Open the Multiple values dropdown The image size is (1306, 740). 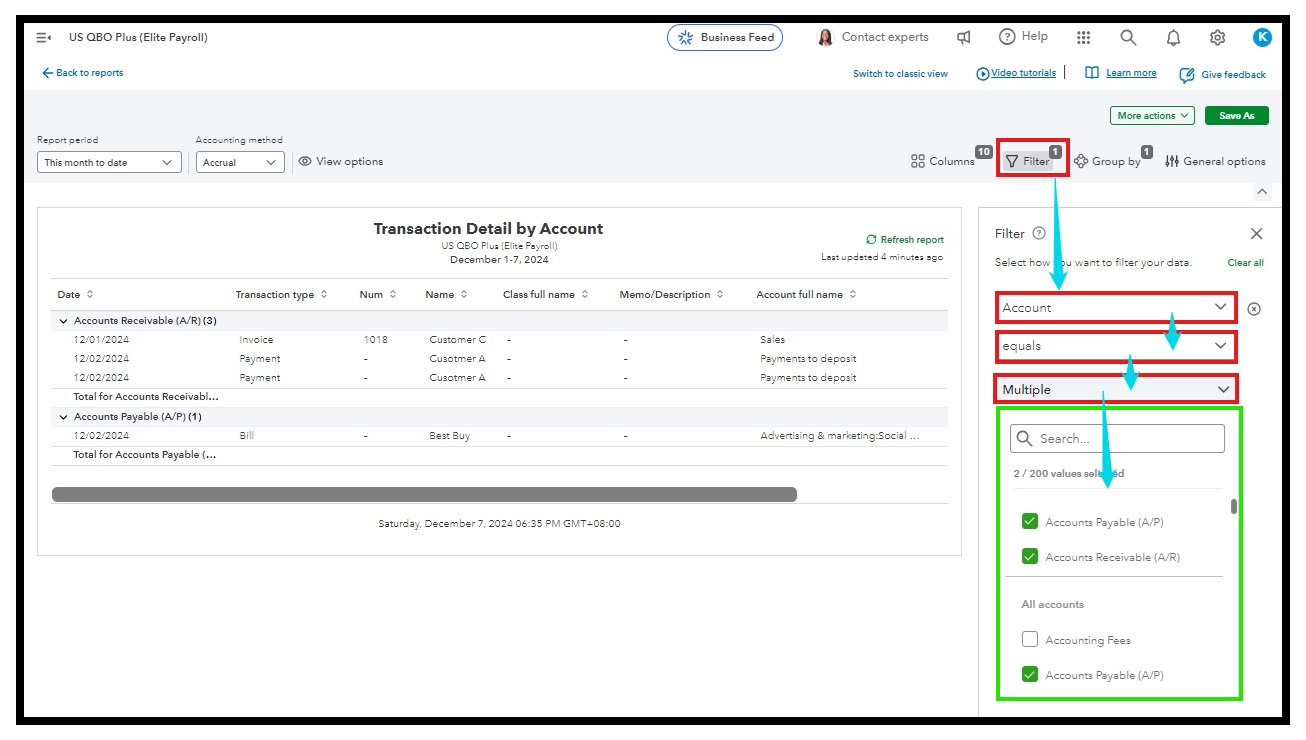(x=1115, y=389)
